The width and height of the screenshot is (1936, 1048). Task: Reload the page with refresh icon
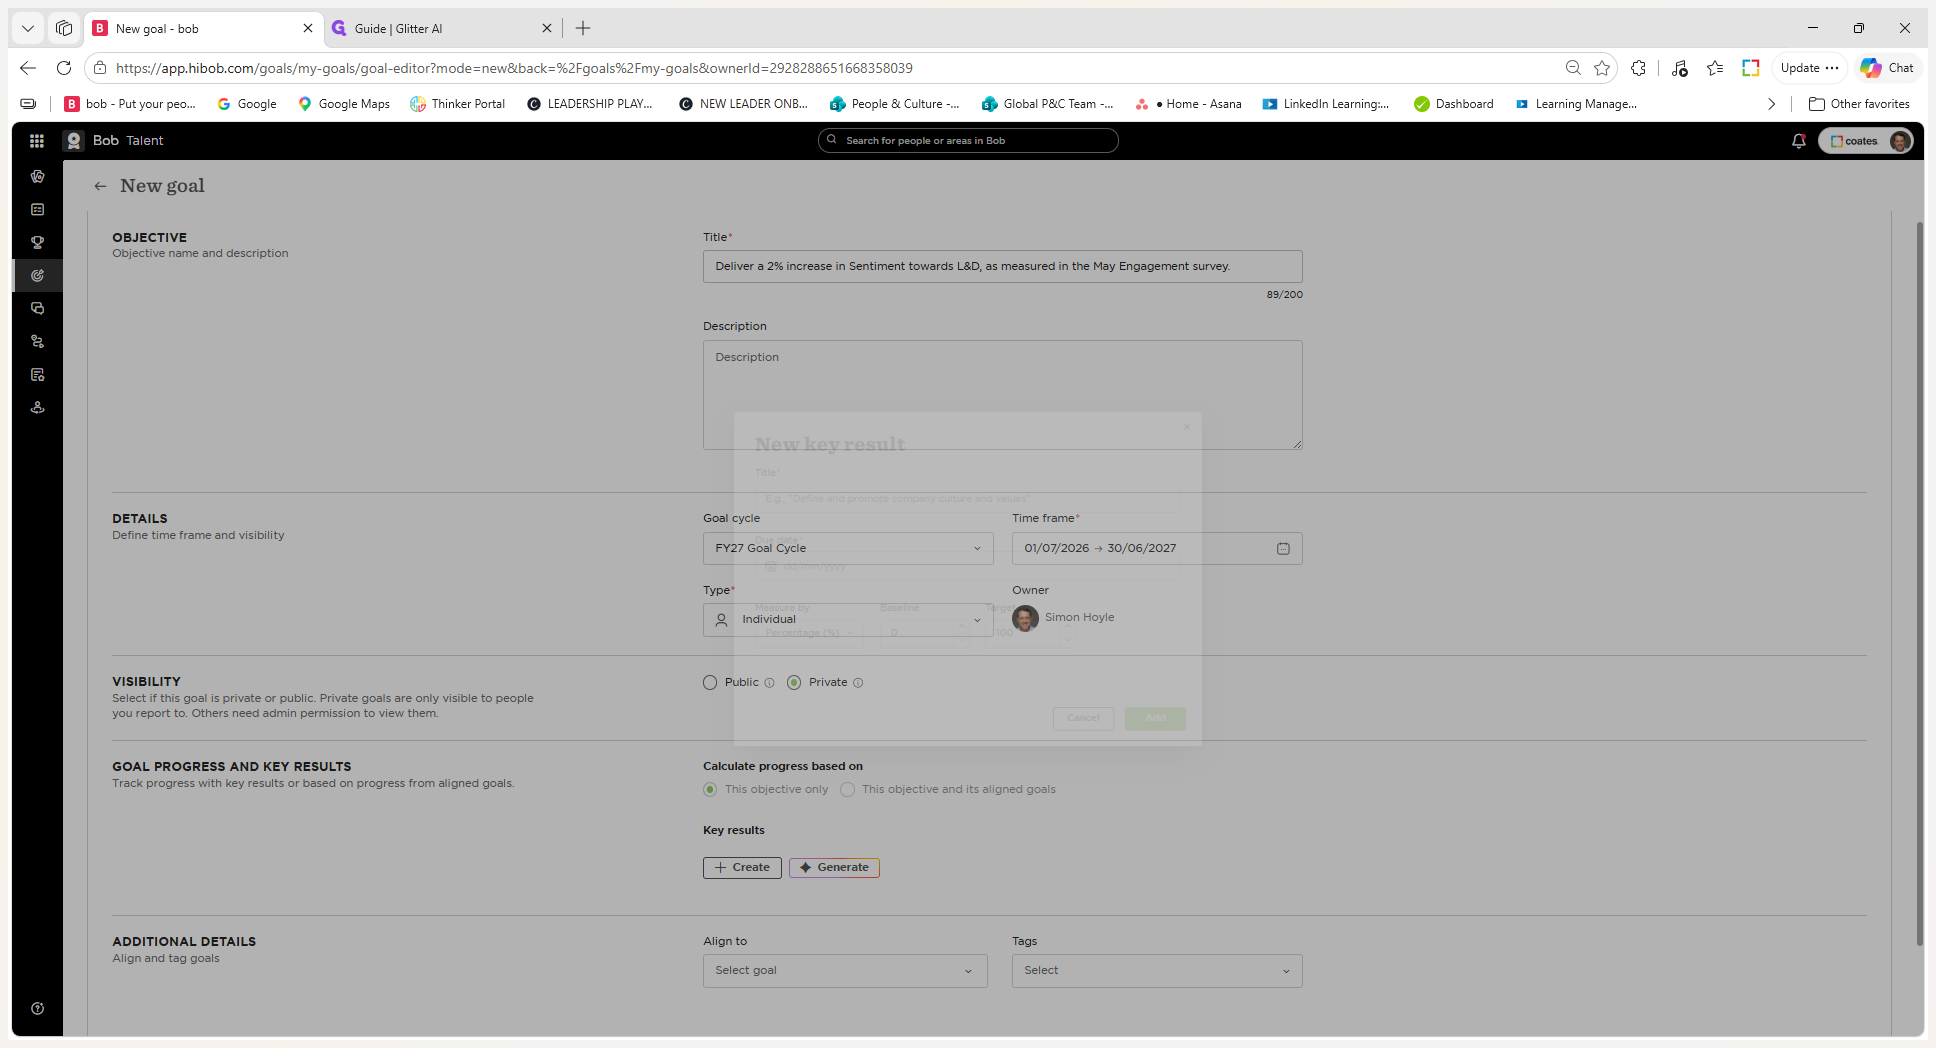[x=64, y=68]
